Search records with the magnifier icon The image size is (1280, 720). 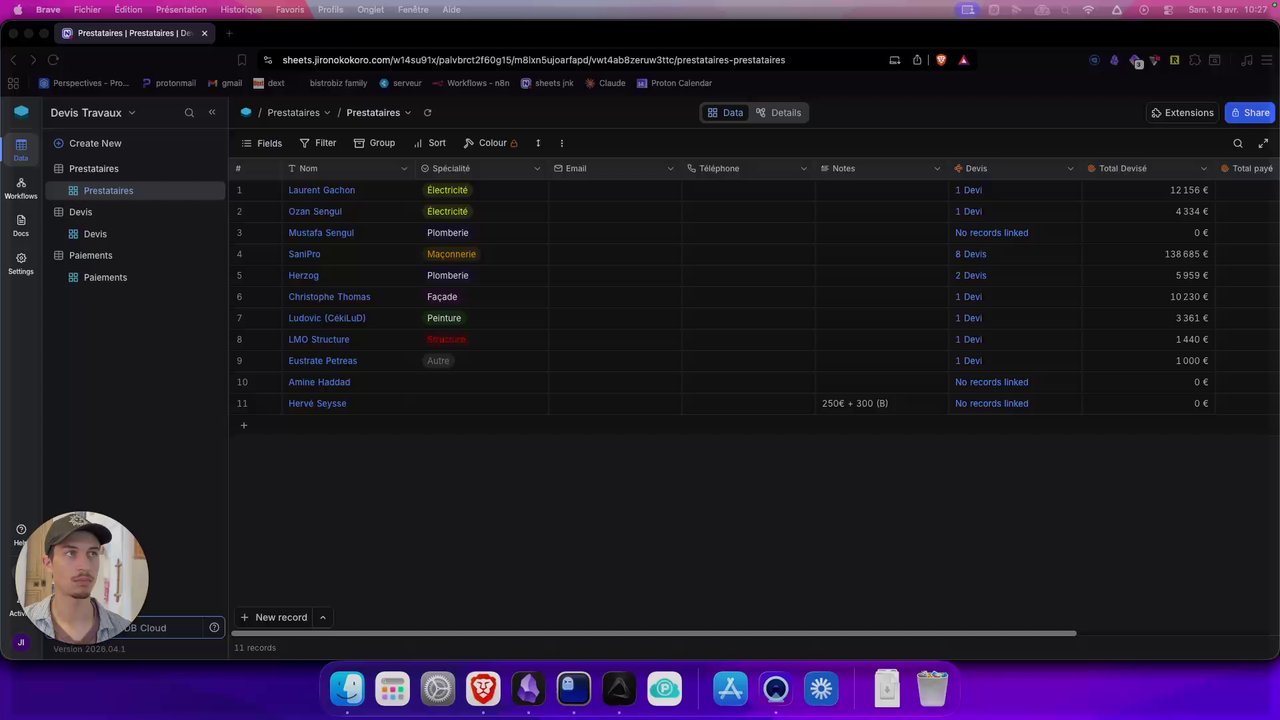[x=1238, y=143]
